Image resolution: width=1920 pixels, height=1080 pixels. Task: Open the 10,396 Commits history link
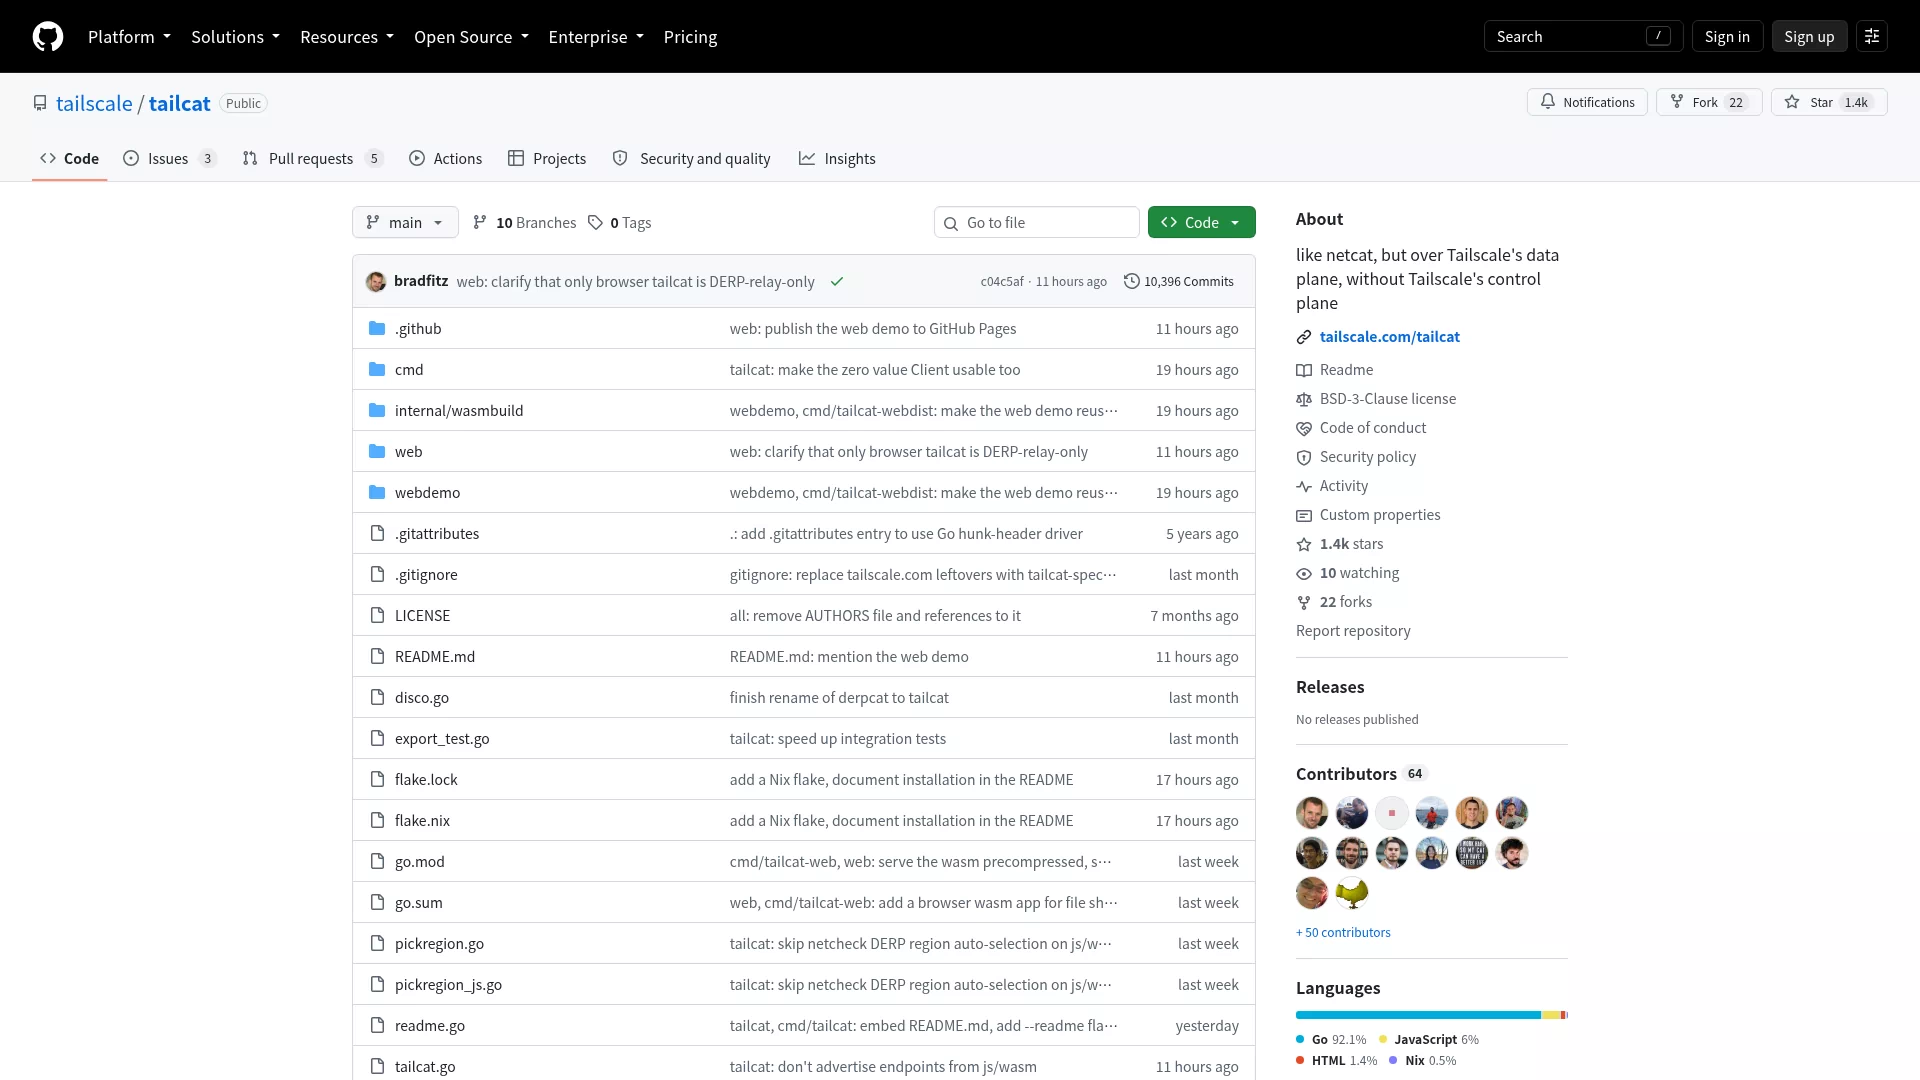[1179, 282]
